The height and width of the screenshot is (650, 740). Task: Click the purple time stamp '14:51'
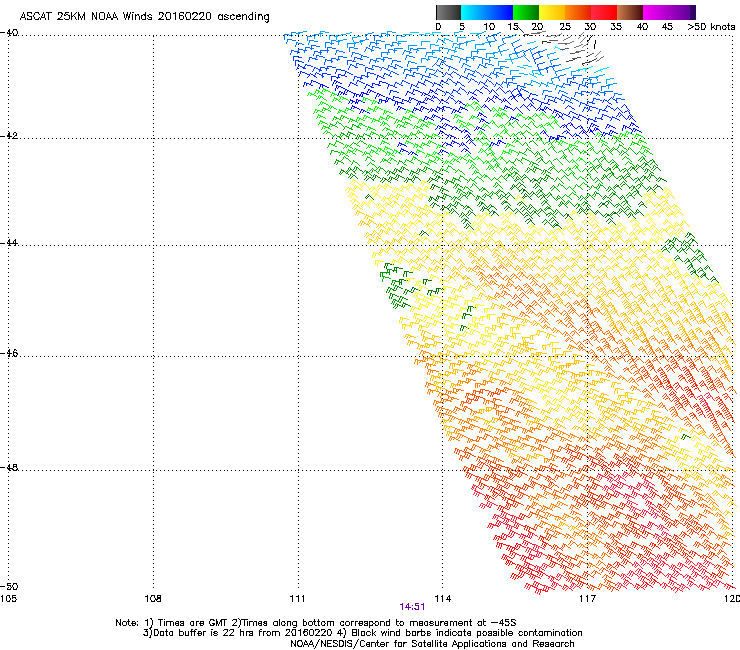412,607
